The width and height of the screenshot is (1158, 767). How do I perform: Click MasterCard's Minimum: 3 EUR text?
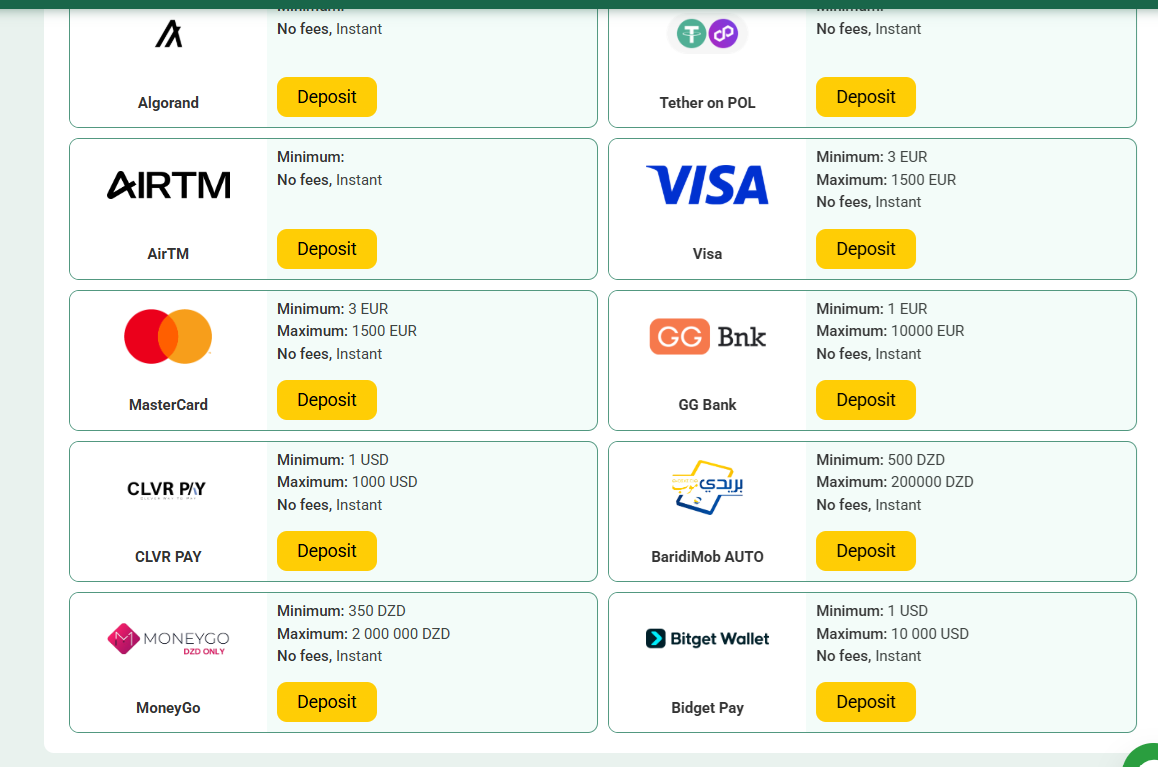tap(332, 309)
